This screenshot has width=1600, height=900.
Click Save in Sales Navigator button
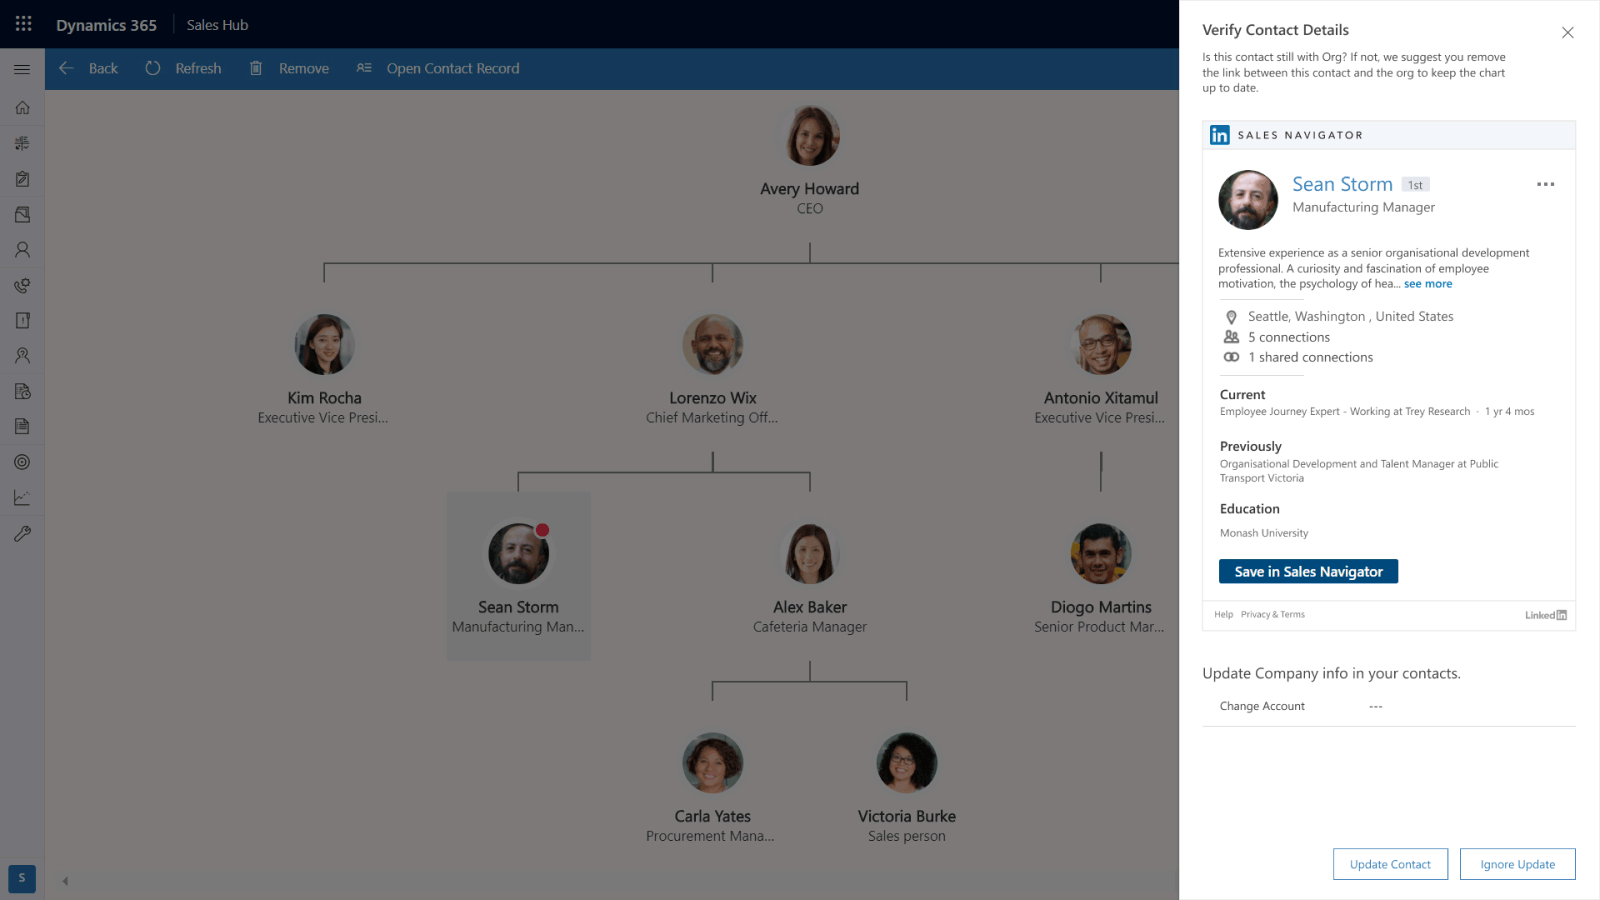(1308, 571)
